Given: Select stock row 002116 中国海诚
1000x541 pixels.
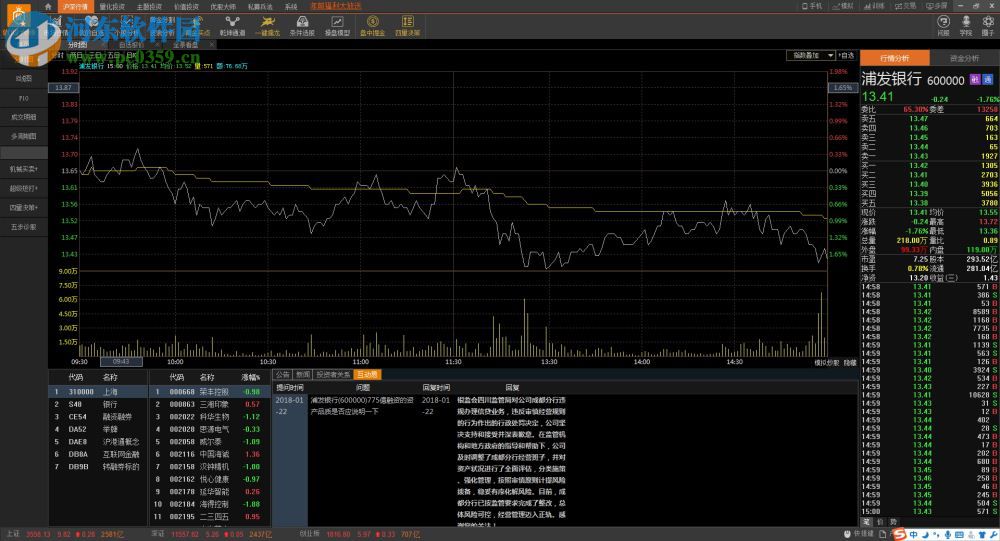Looking at the screenshot, I should [210, 454].
